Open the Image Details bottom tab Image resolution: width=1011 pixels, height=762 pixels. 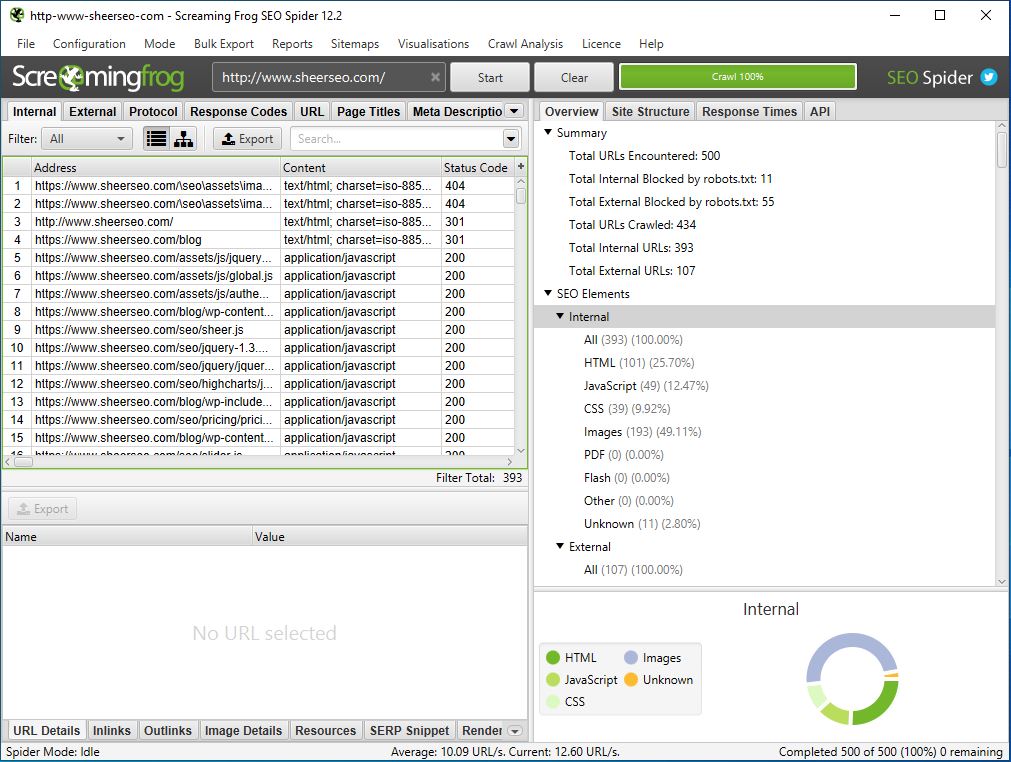(243, 730)
